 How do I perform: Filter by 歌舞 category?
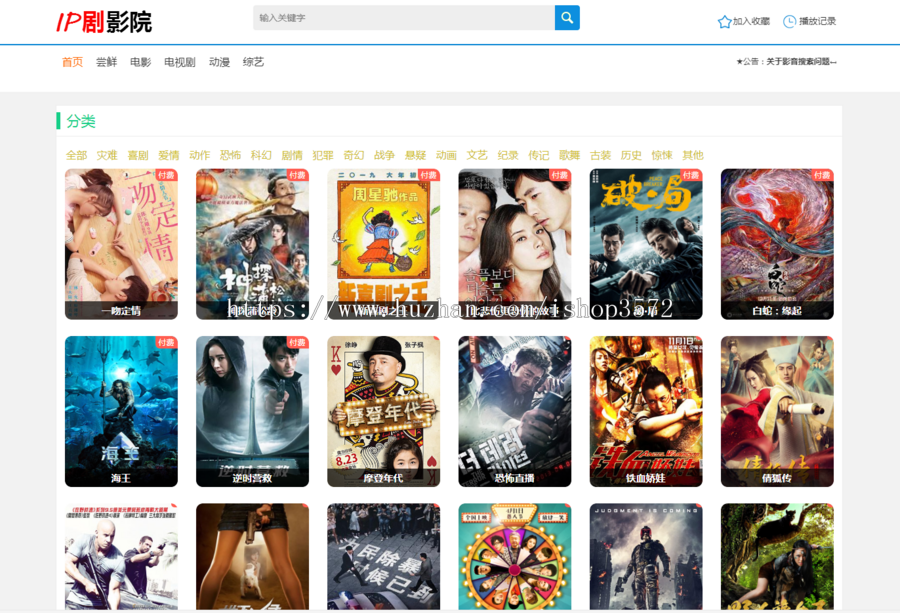(x=569, y=155)
